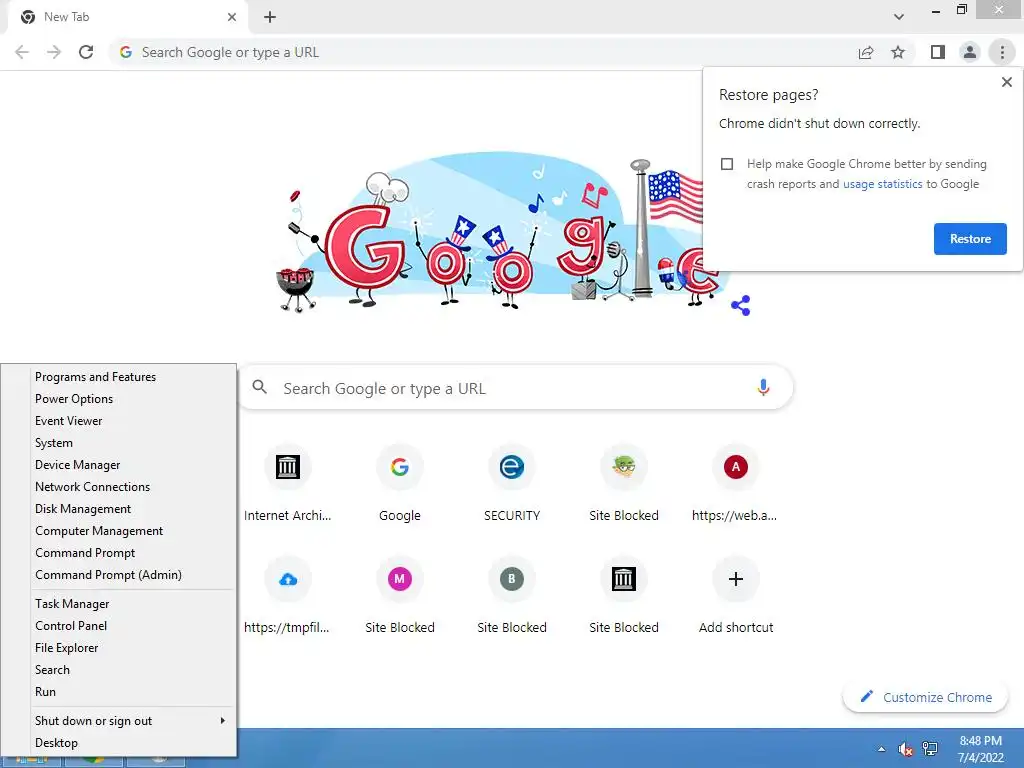Open the Chrome profile avatar
This screenshot has width=1024, height=768.
[x=970, y=52]
